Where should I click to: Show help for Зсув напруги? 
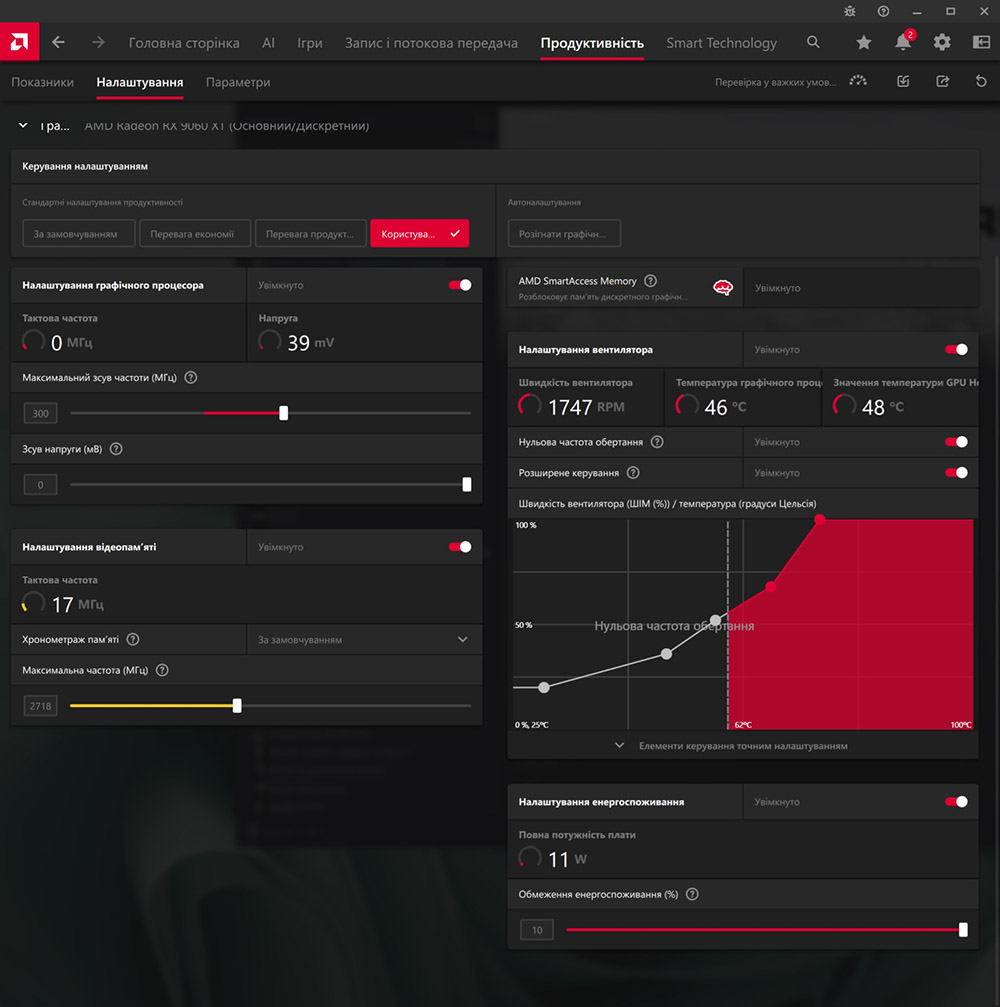(116, 449)
